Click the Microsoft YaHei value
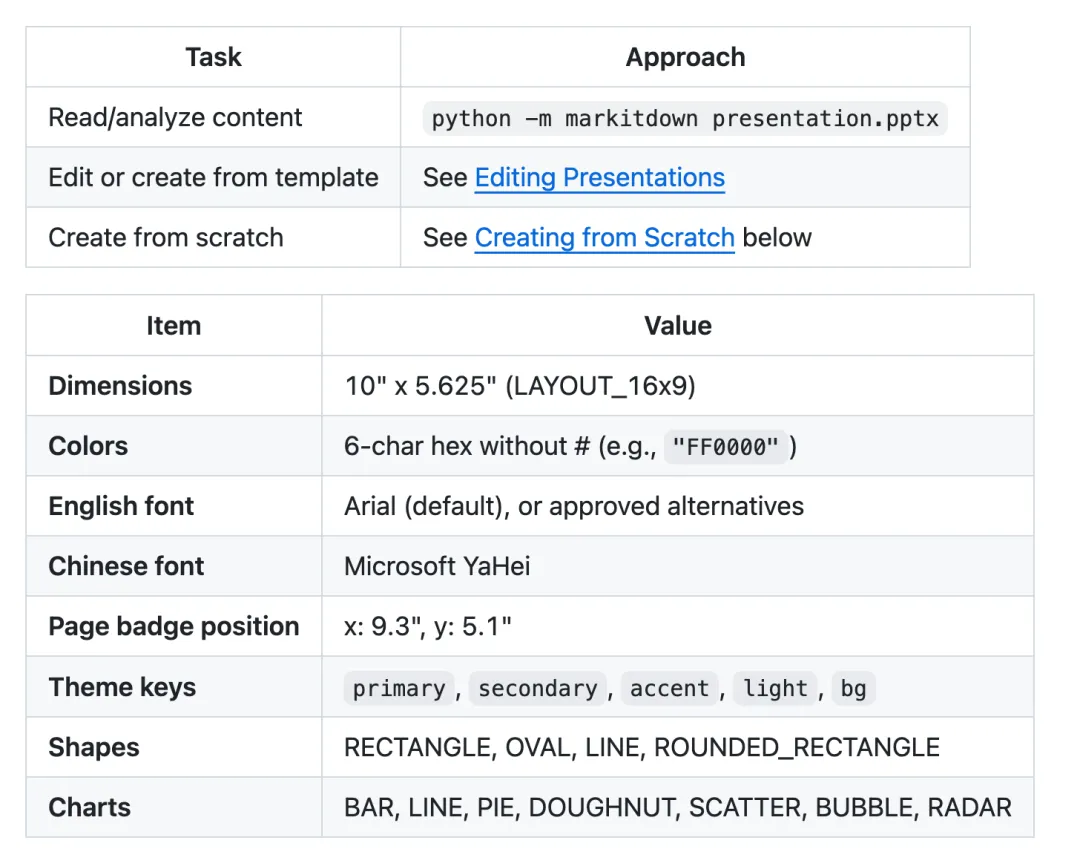Viewport: 1080px width, 849px height. 437,566
